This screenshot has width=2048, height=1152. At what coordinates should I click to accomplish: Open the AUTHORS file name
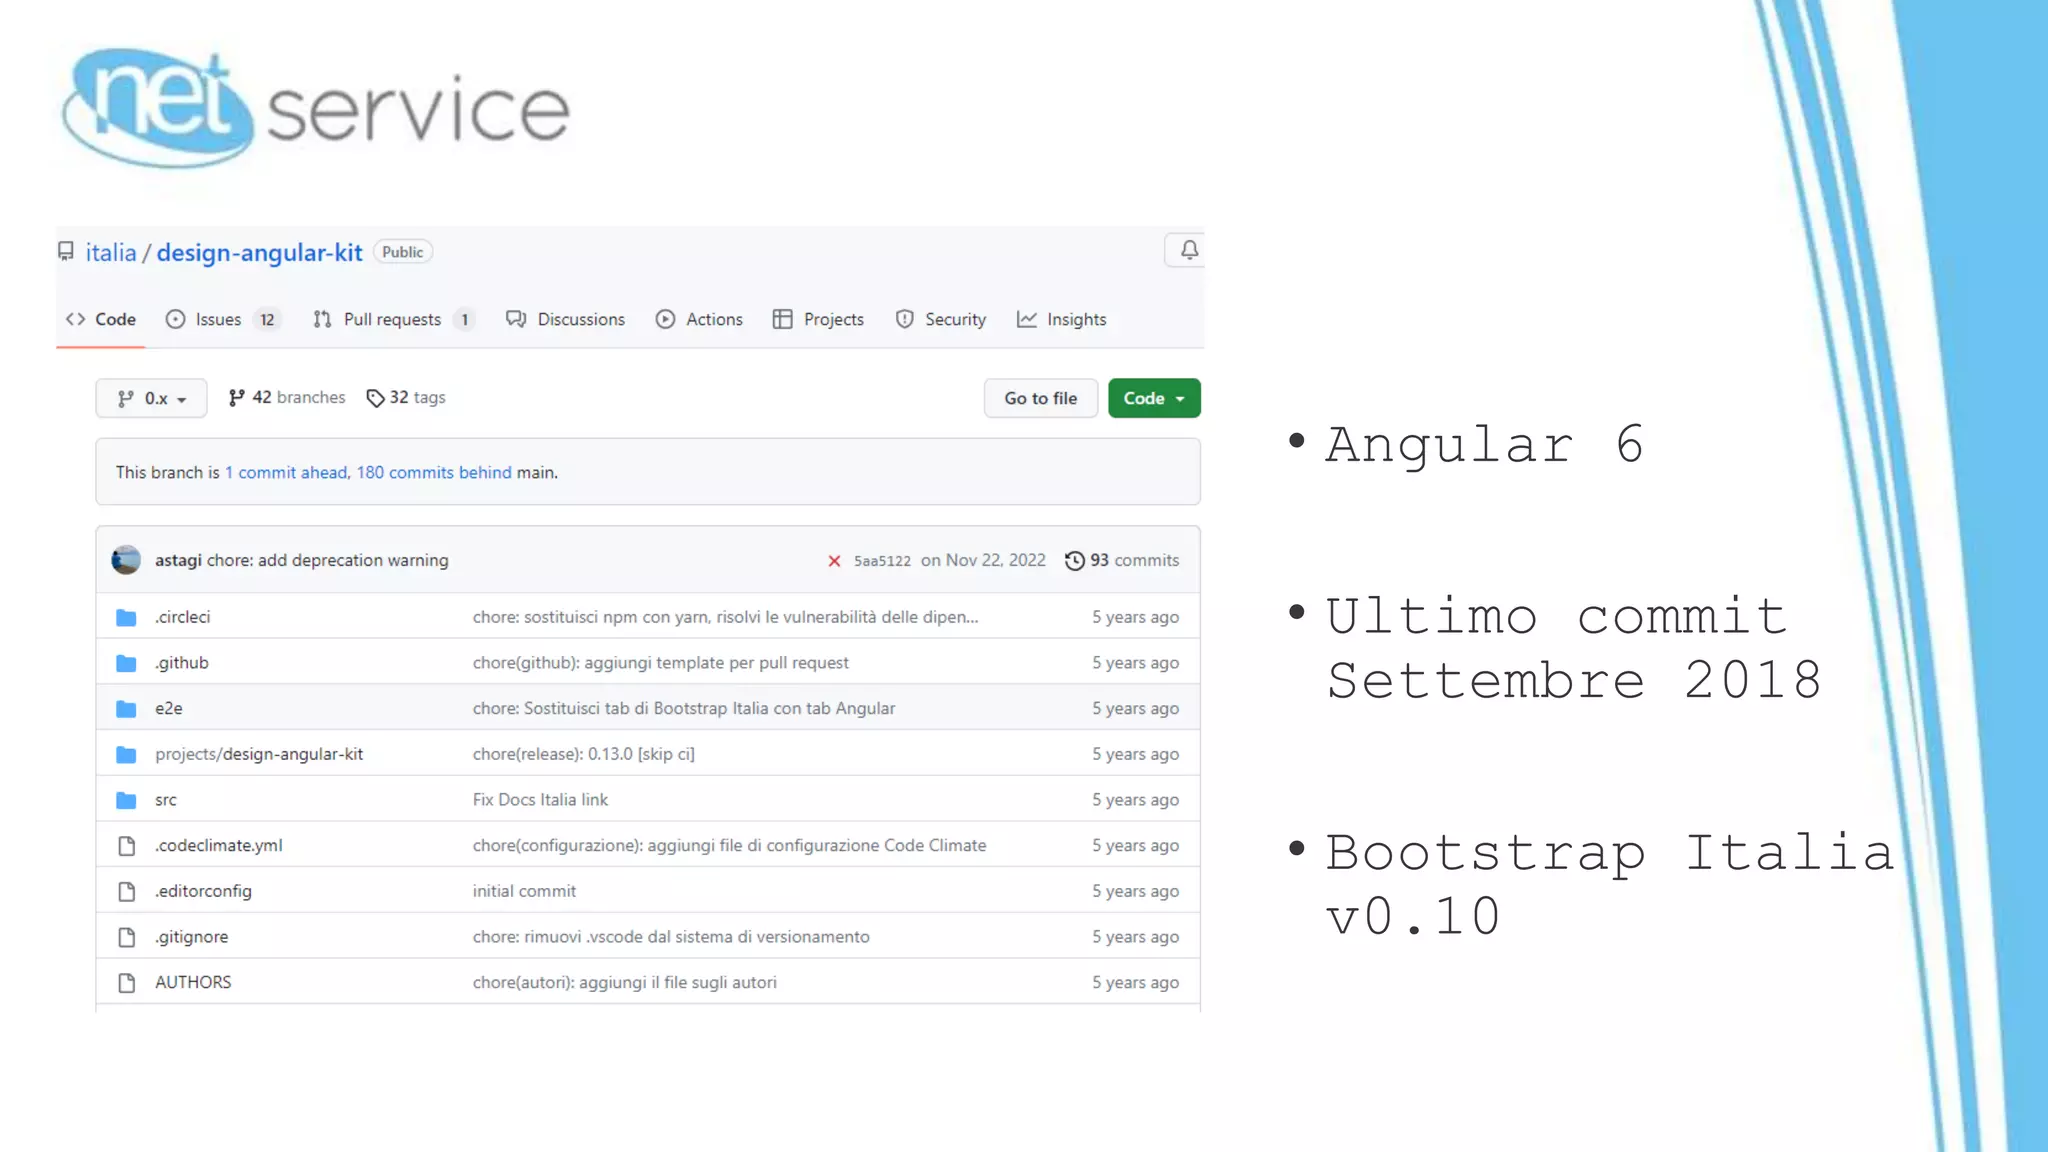pyautogui.click(x=193, y=983)
